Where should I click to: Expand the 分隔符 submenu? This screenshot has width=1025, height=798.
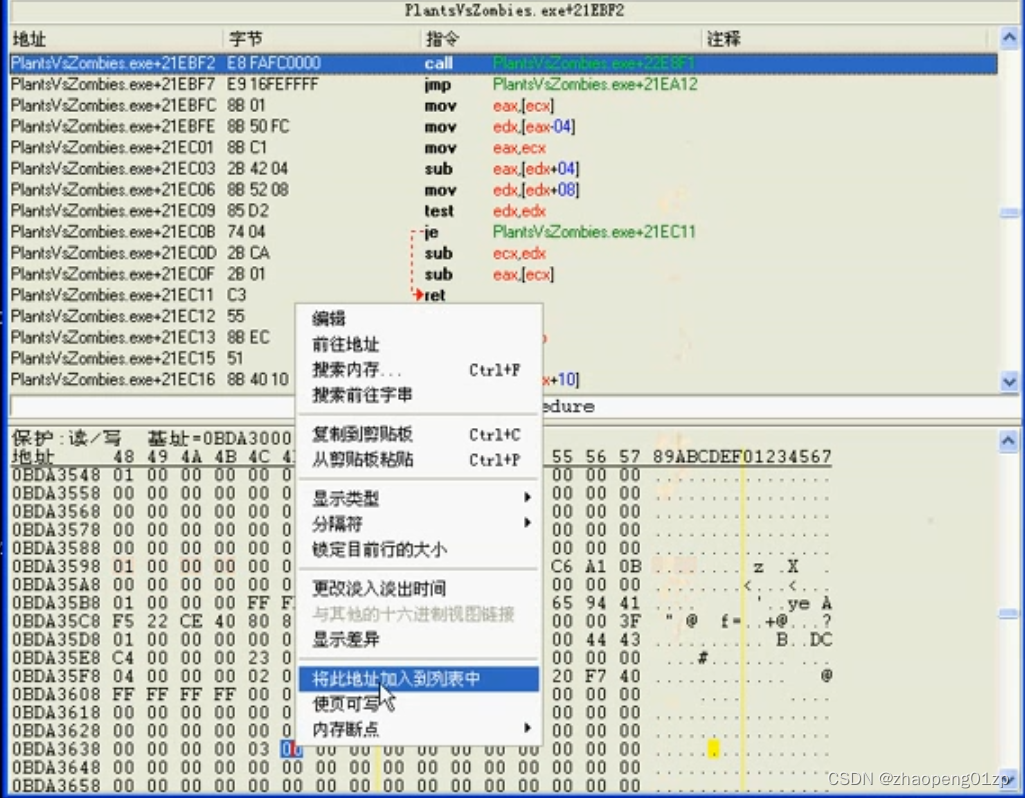[418, 524]
